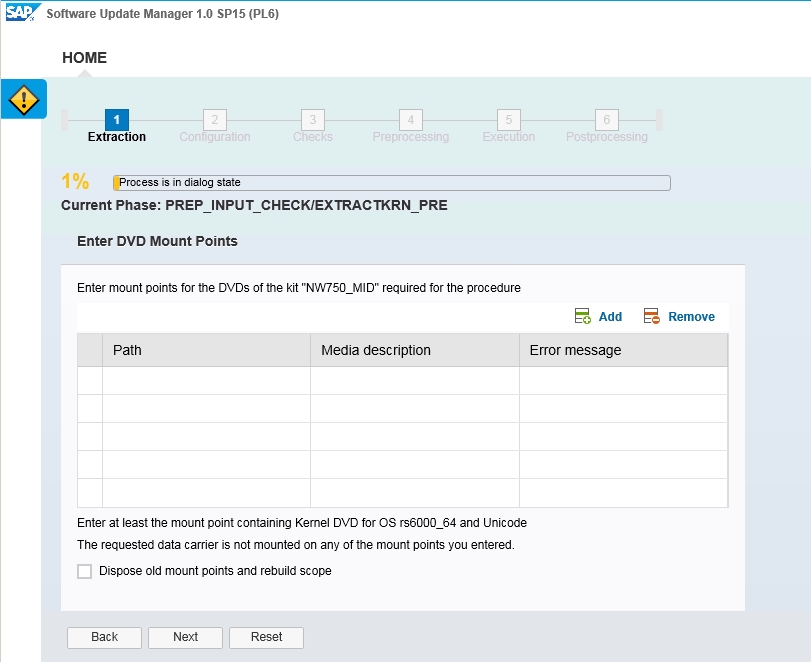Click the roadmap start scroll handle
Image resolution: width=811 pixels, height=662 pixels.
click(x=65, y=120)
